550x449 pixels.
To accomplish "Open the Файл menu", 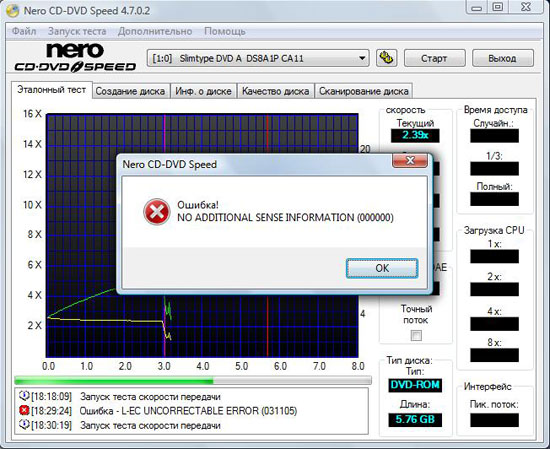I will coord(24,31).
